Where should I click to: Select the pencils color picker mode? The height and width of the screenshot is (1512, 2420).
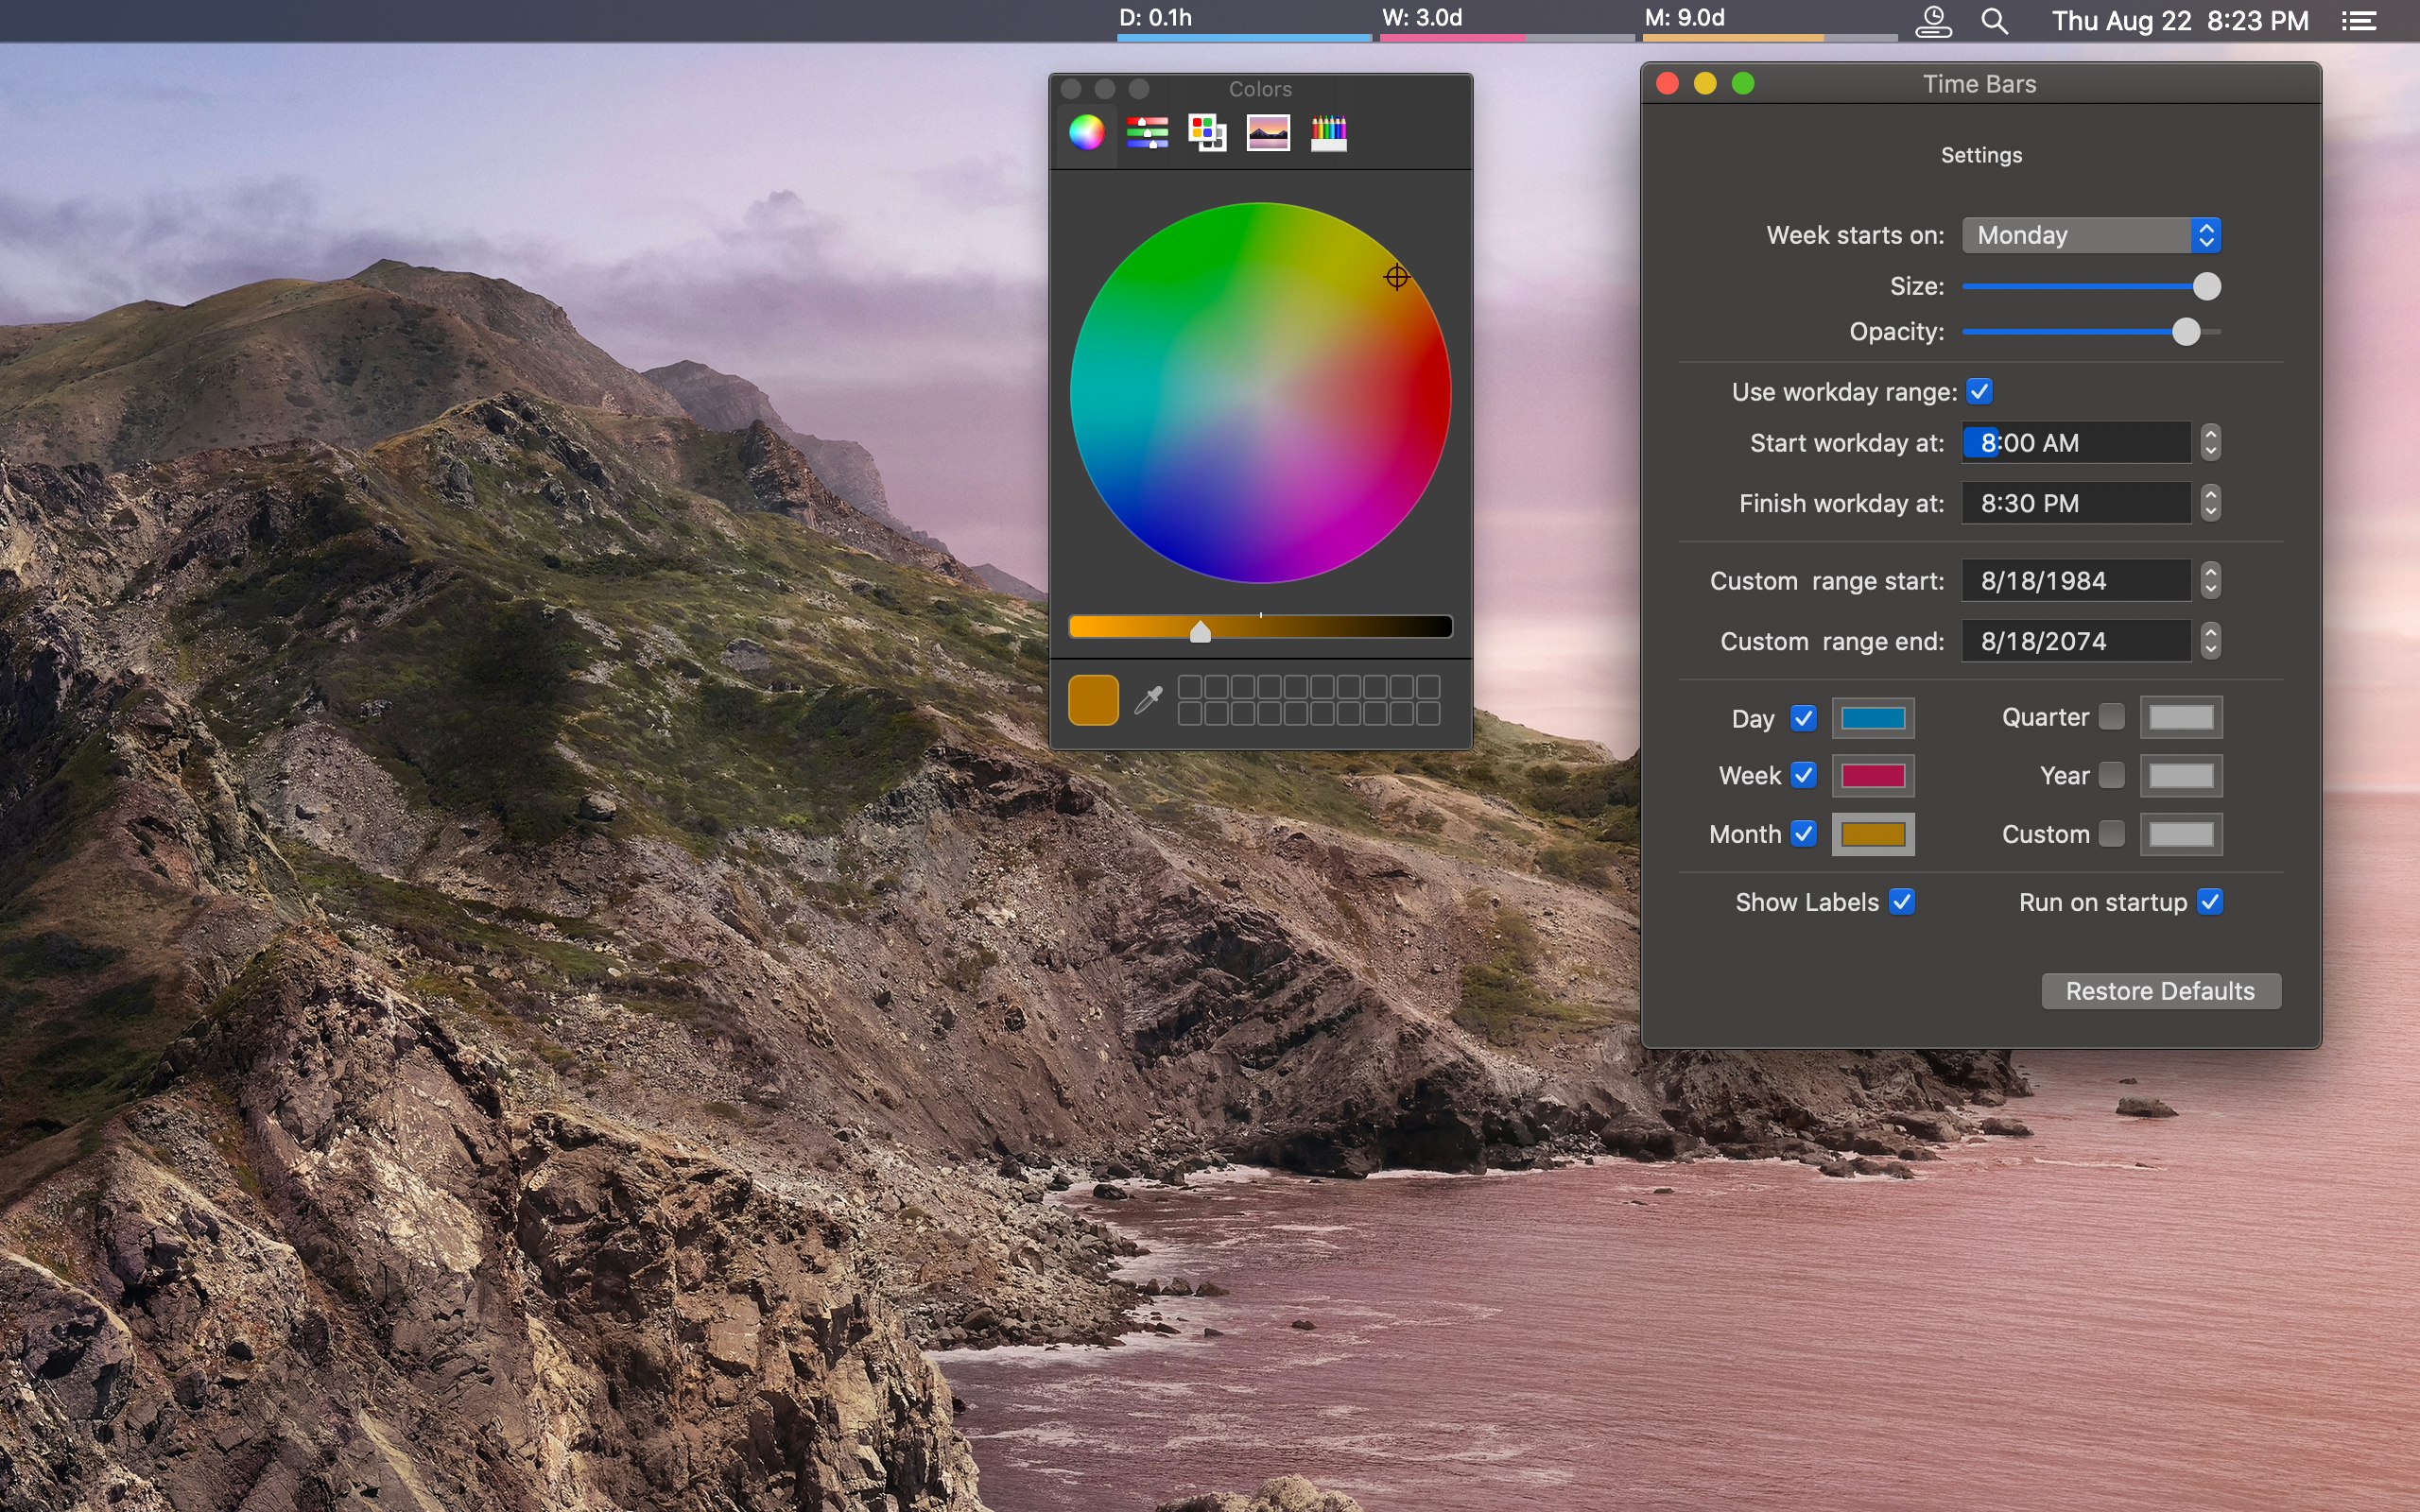pos(1328,132)
